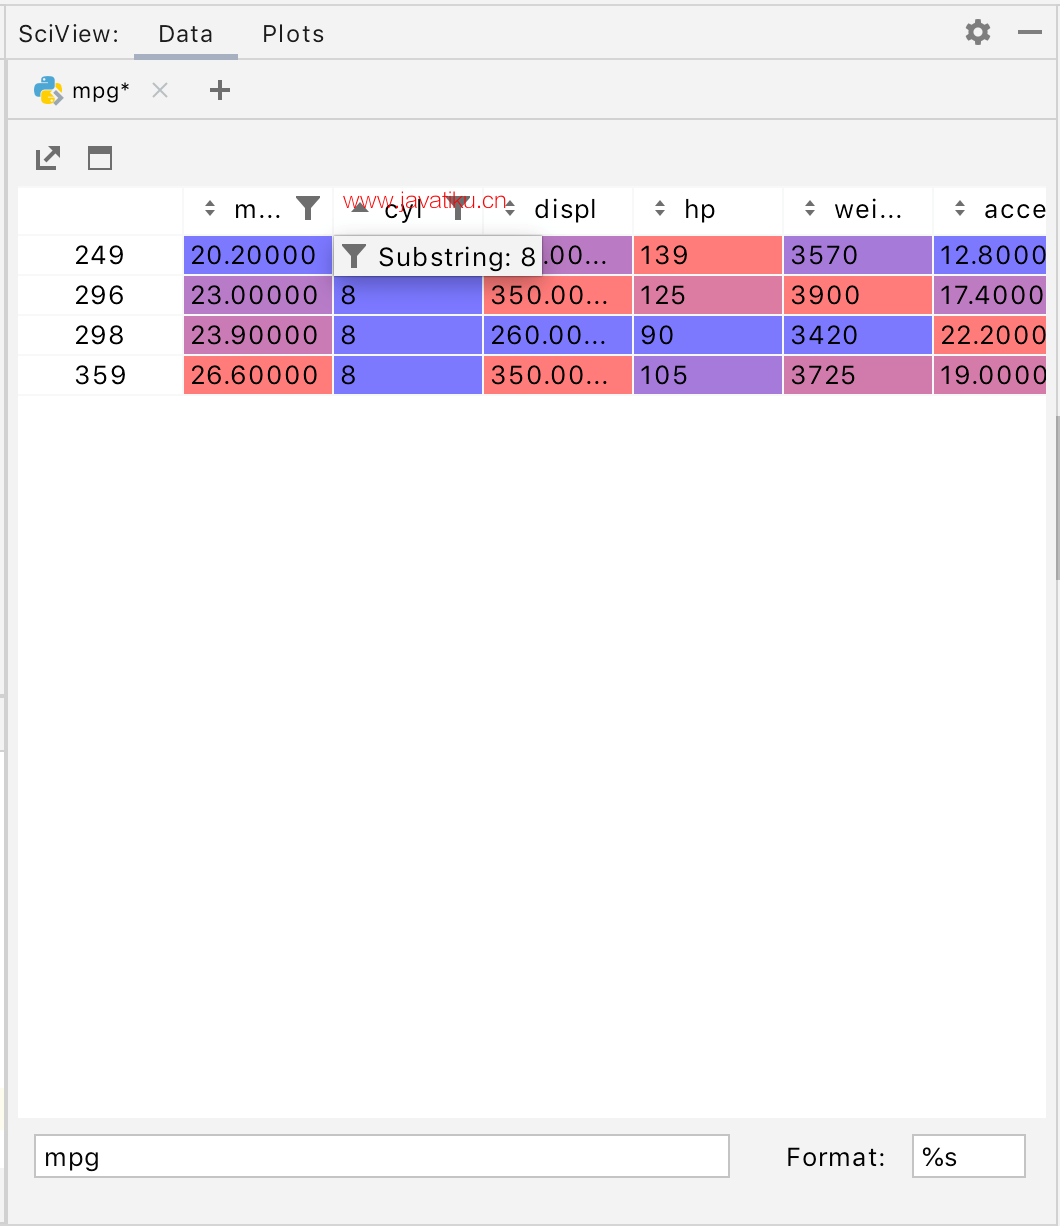Select displ cell in row 296
The height and width of the screenshot is (1226, 1060).
(x=558, y=295)
